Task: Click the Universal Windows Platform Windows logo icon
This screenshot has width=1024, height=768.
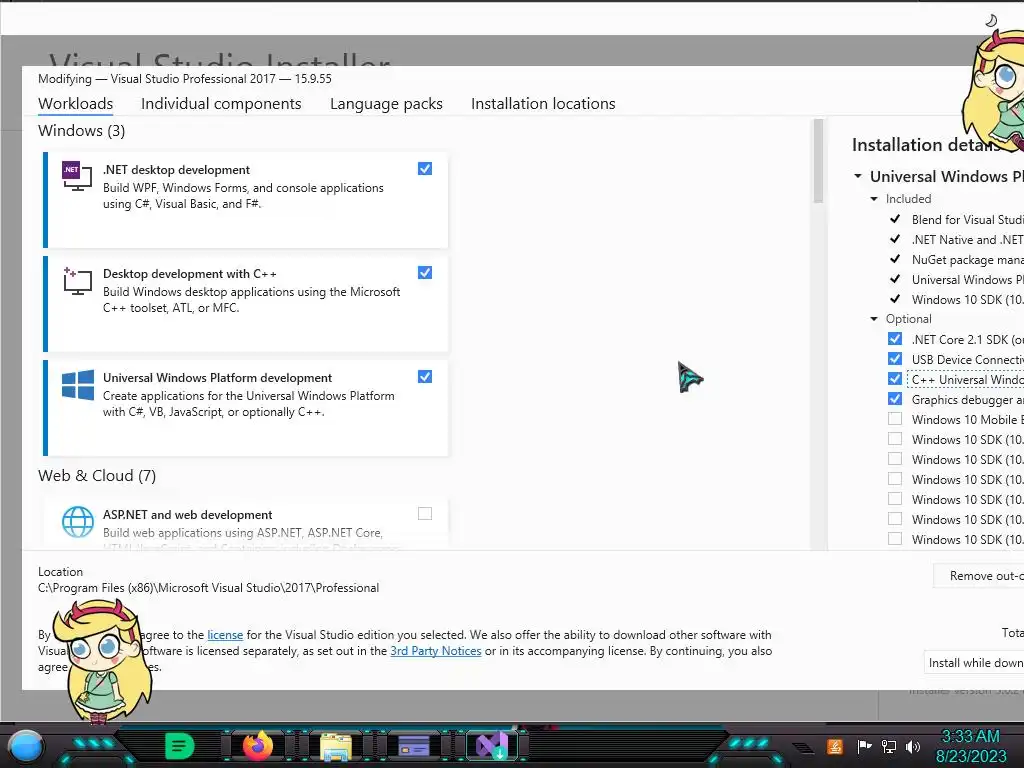Action: (x=78, y=385)
